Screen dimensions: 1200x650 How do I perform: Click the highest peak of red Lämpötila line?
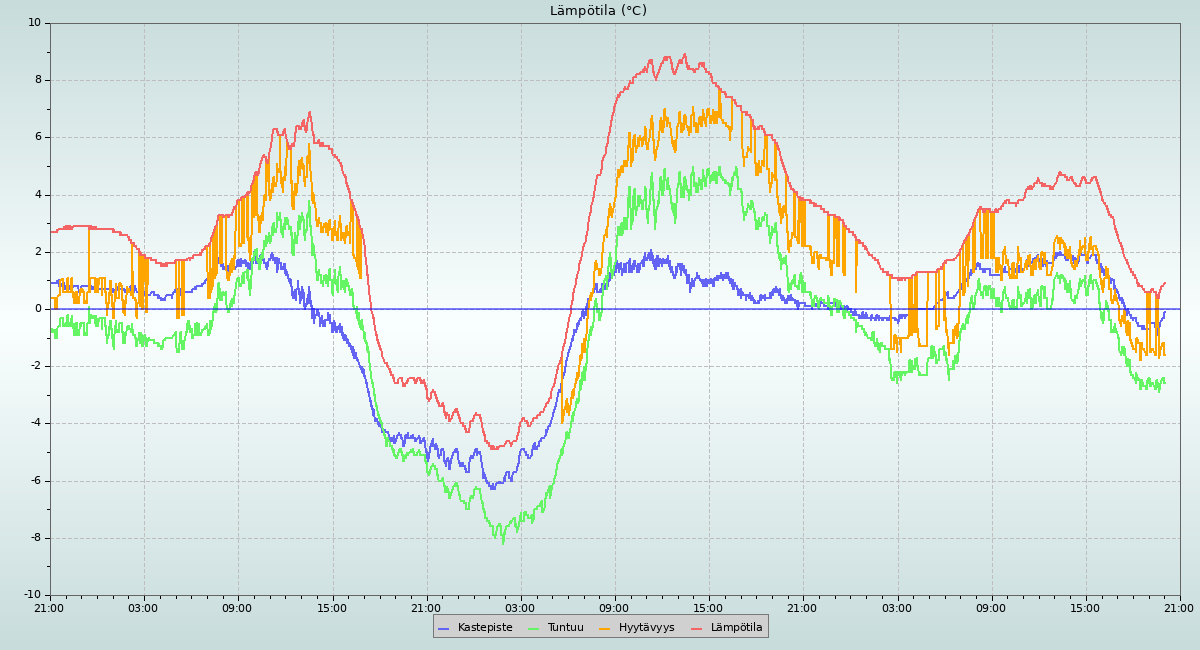[685, 55]
